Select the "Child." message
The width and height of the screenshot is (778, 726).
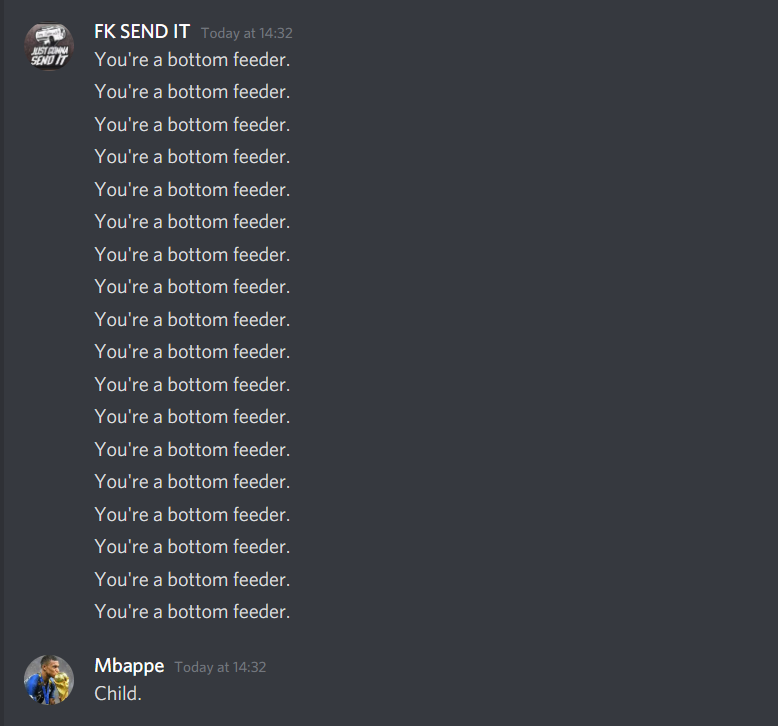click(118, 694)
